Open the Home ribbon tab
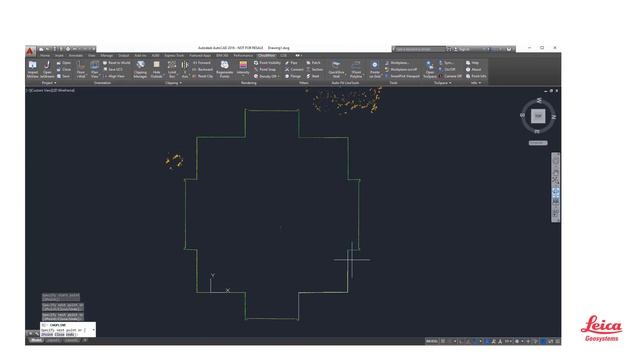Viewport: 640px width, 360px height. [x=45, y=56]
